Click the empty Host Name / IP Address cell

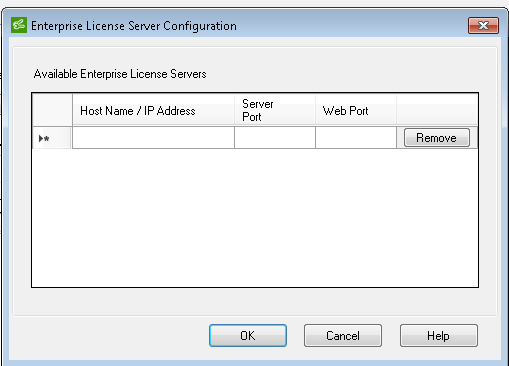coord(153,138)
